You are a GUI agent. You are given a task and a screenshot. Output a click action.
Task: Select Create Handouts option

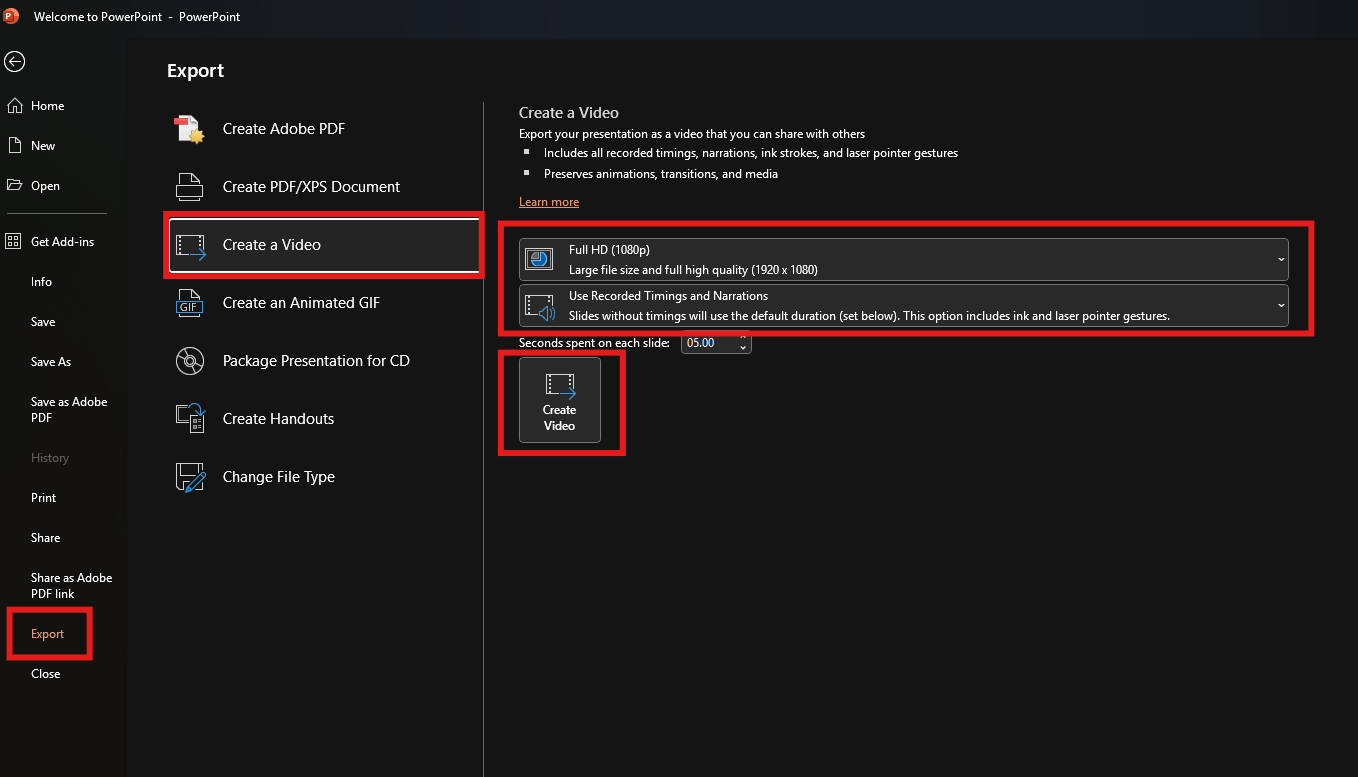tap(325, 419)
